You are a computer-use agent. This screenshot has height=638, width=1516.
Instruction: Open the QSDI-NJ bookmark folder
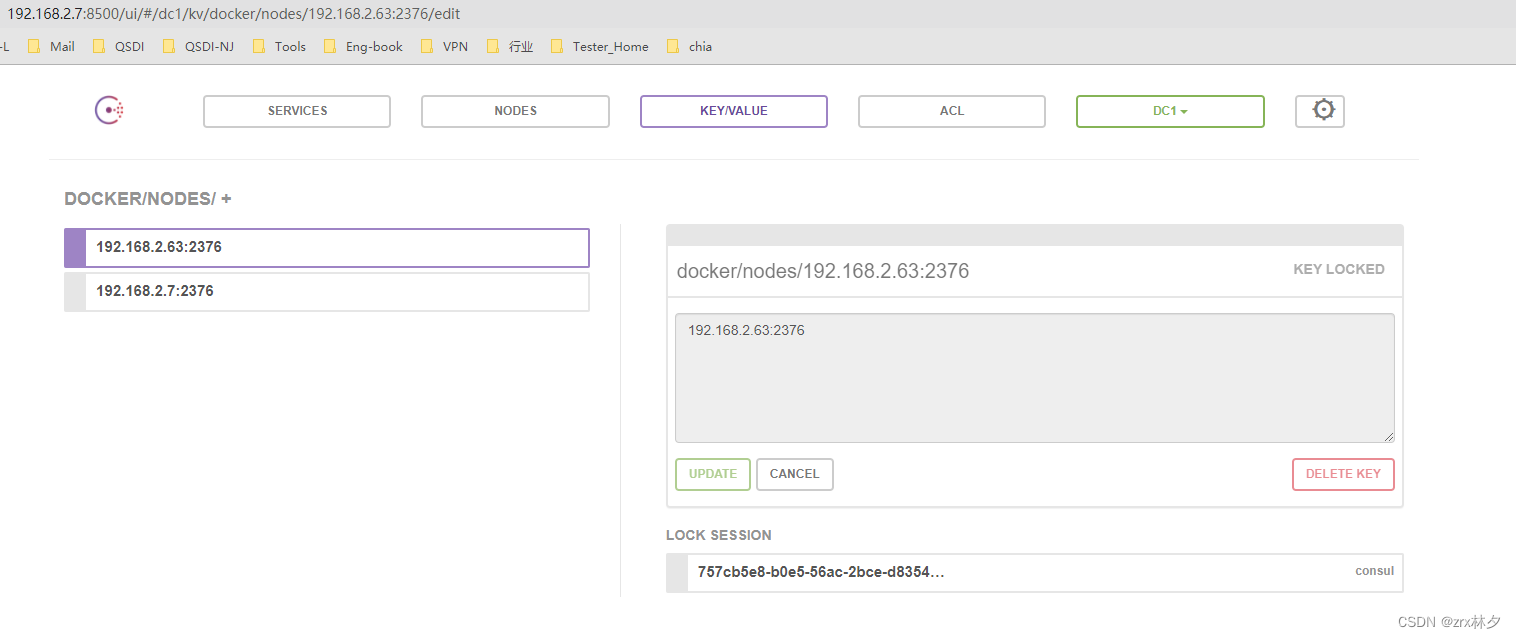tap(198, 46)
